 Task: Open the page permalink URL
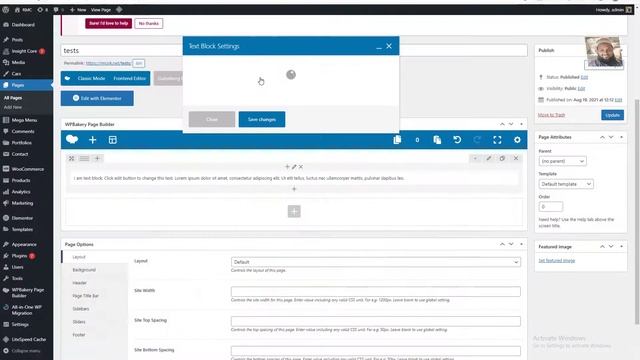click(108, 63)
